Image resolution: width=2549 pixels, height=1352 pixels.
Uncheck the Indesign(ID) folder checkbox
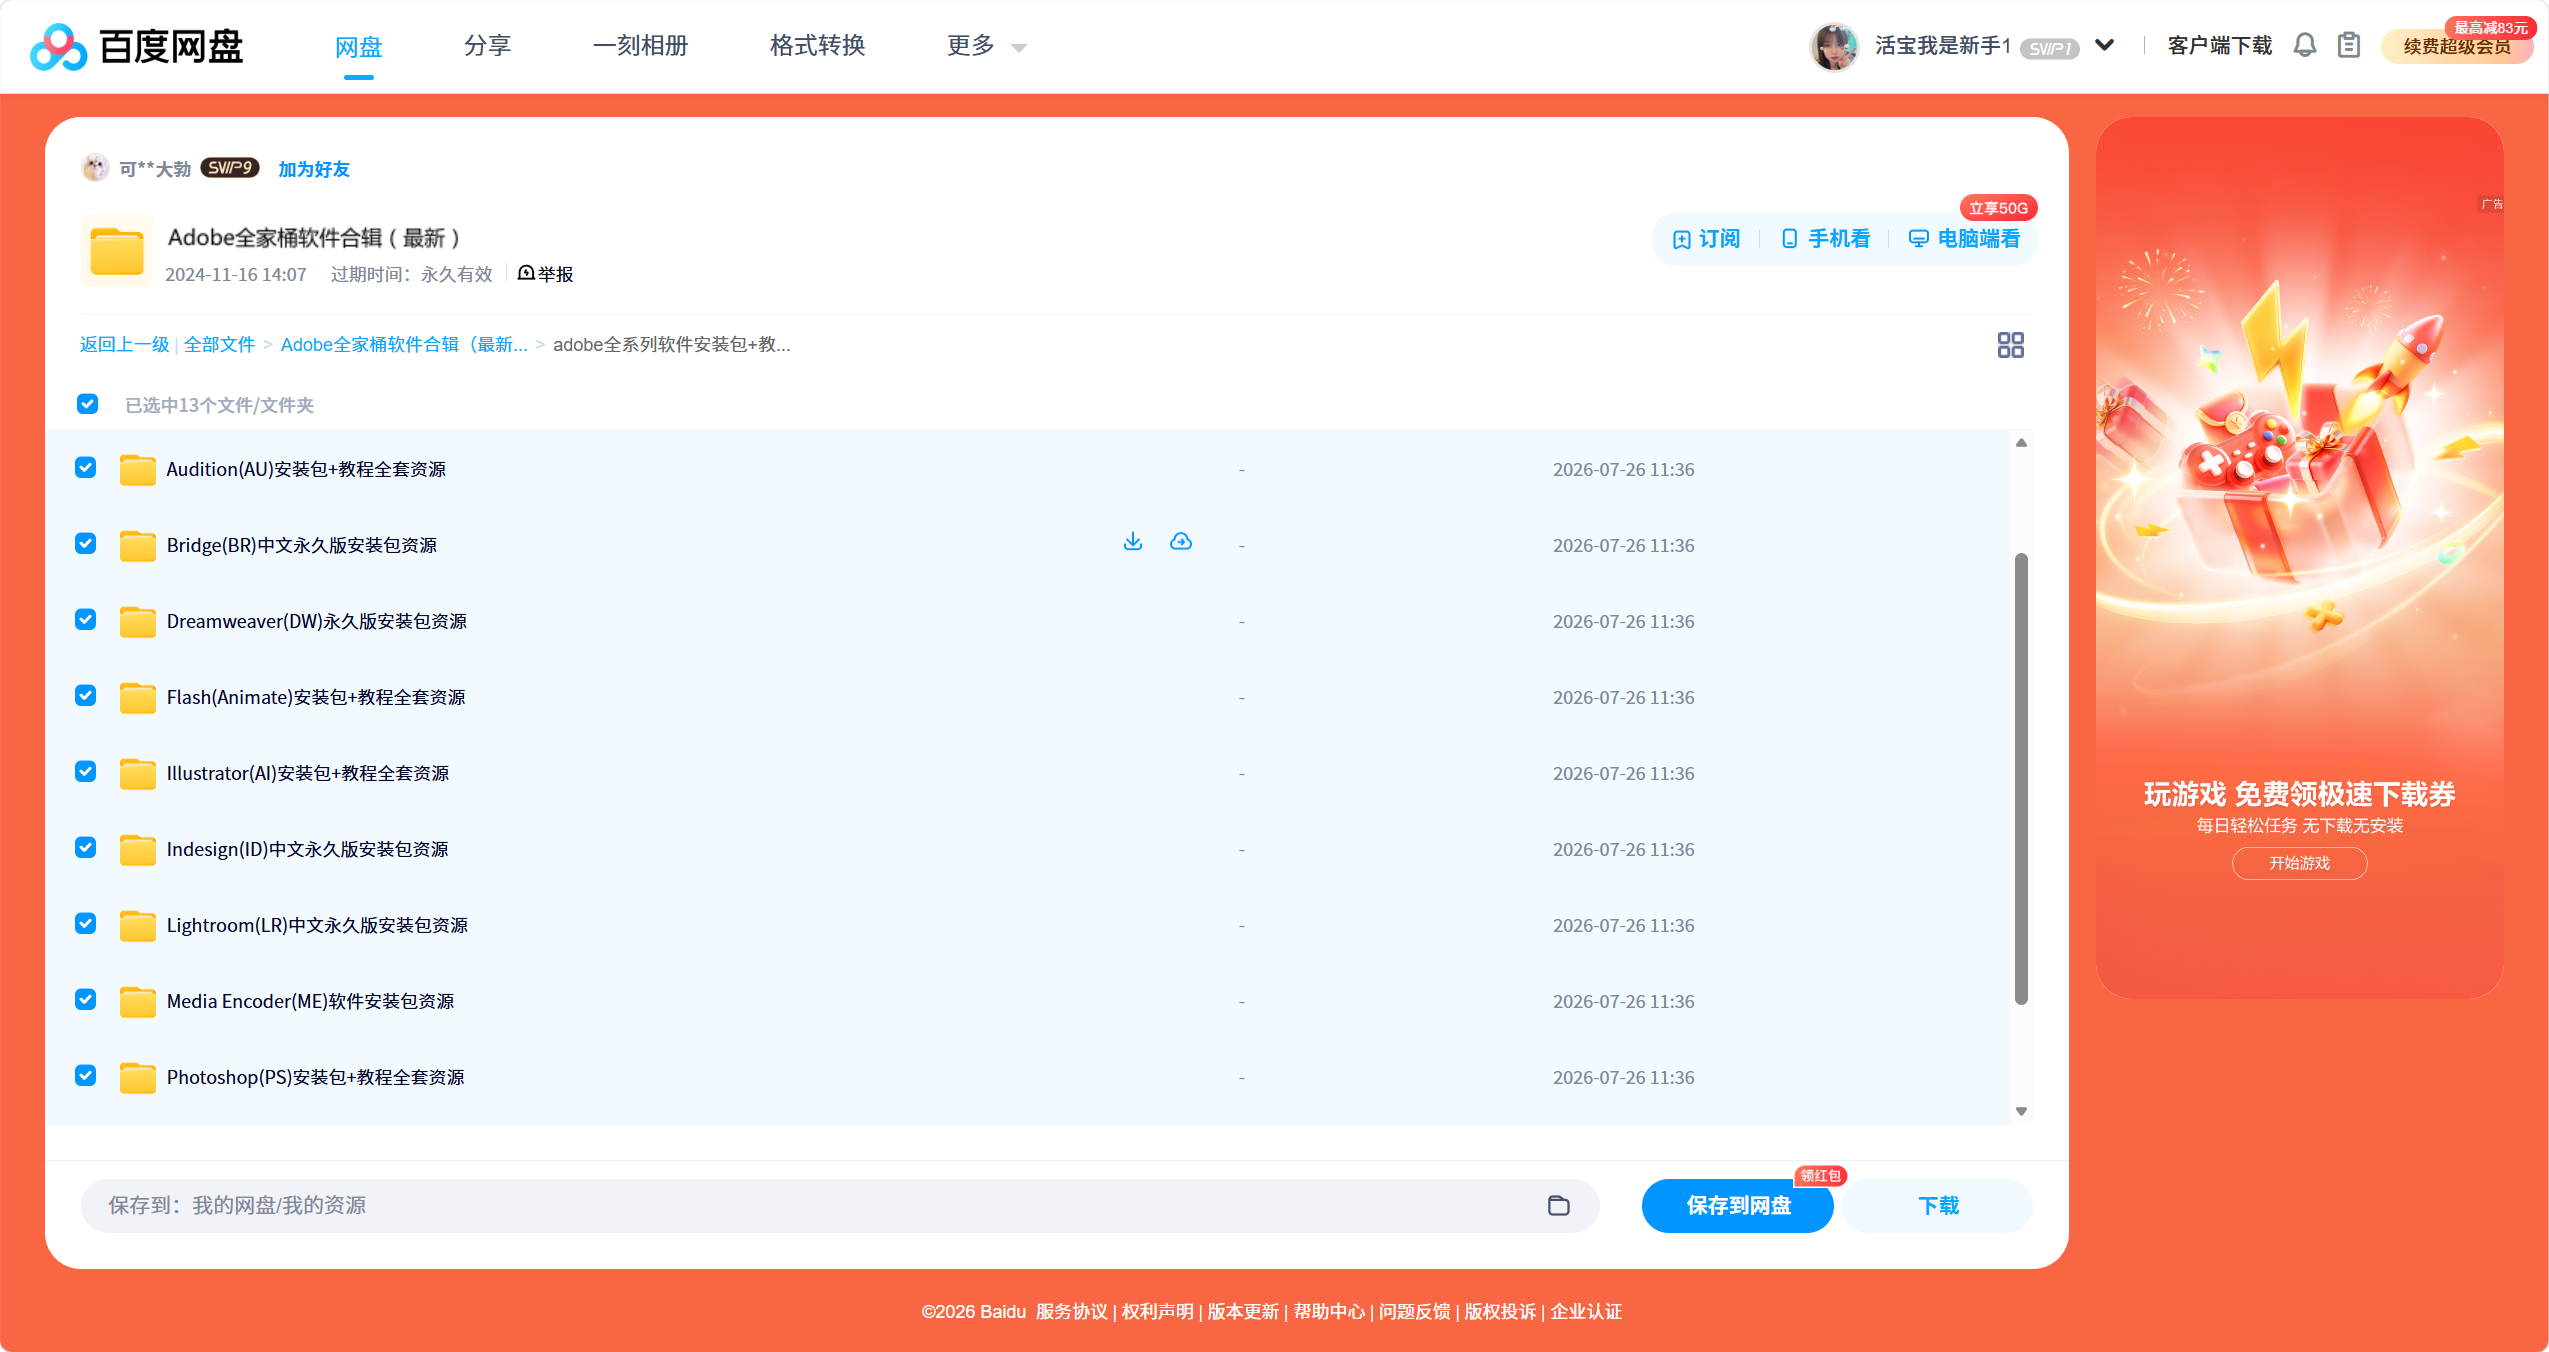(x=86, y=848)
